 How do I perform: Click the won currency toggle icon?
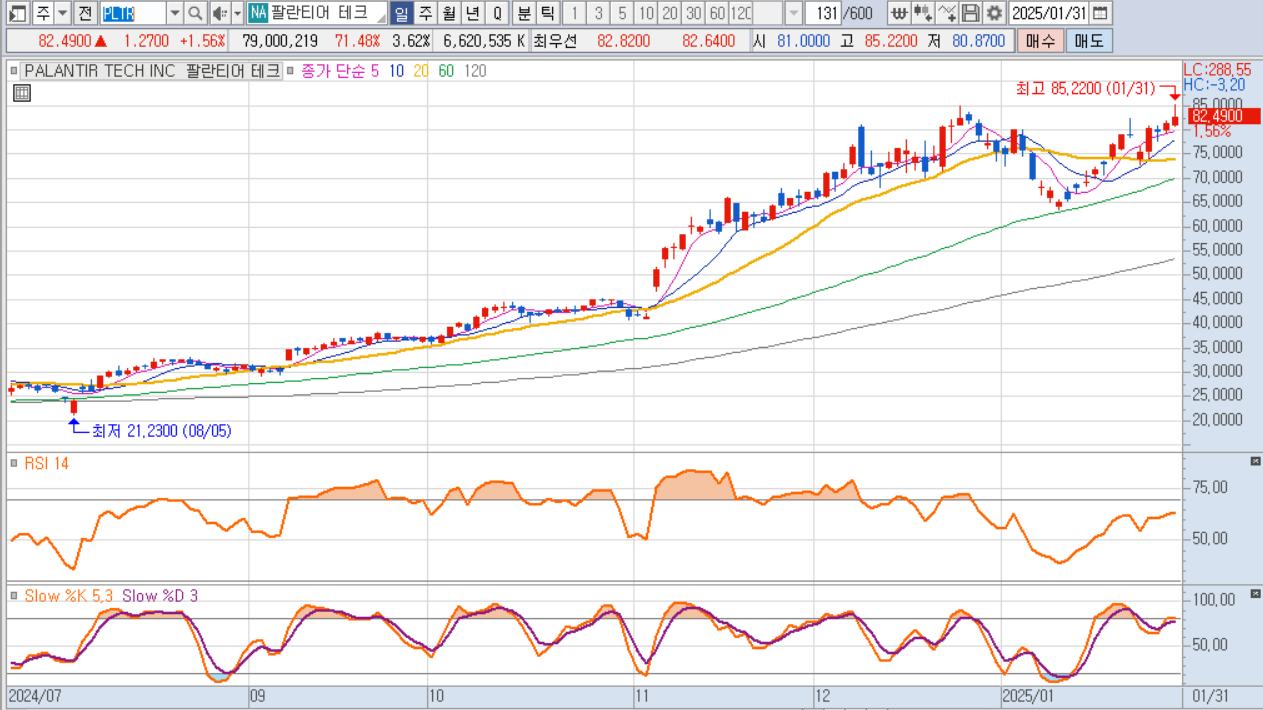[x=898, y=13]
